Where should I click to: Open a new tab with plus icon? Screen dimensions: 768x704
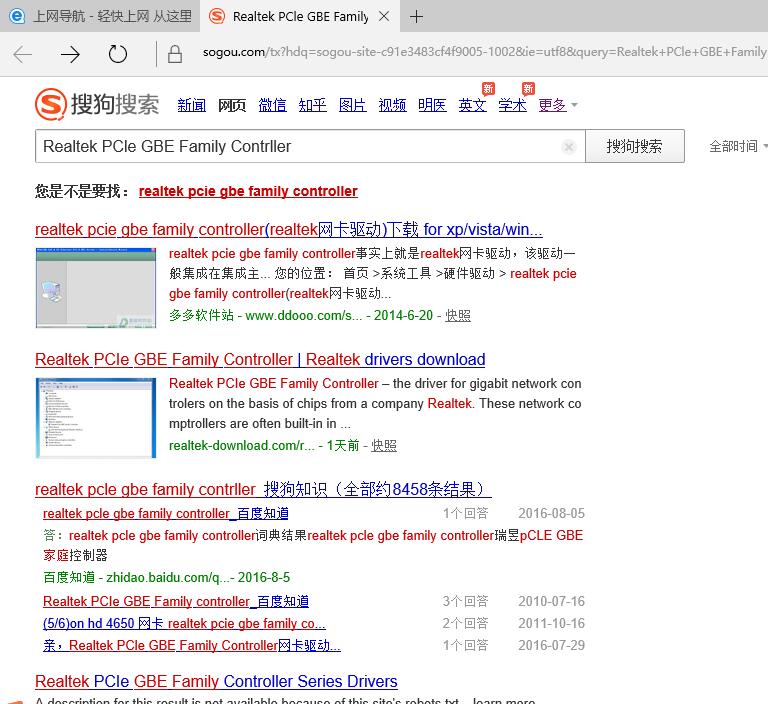coord(416,17)
